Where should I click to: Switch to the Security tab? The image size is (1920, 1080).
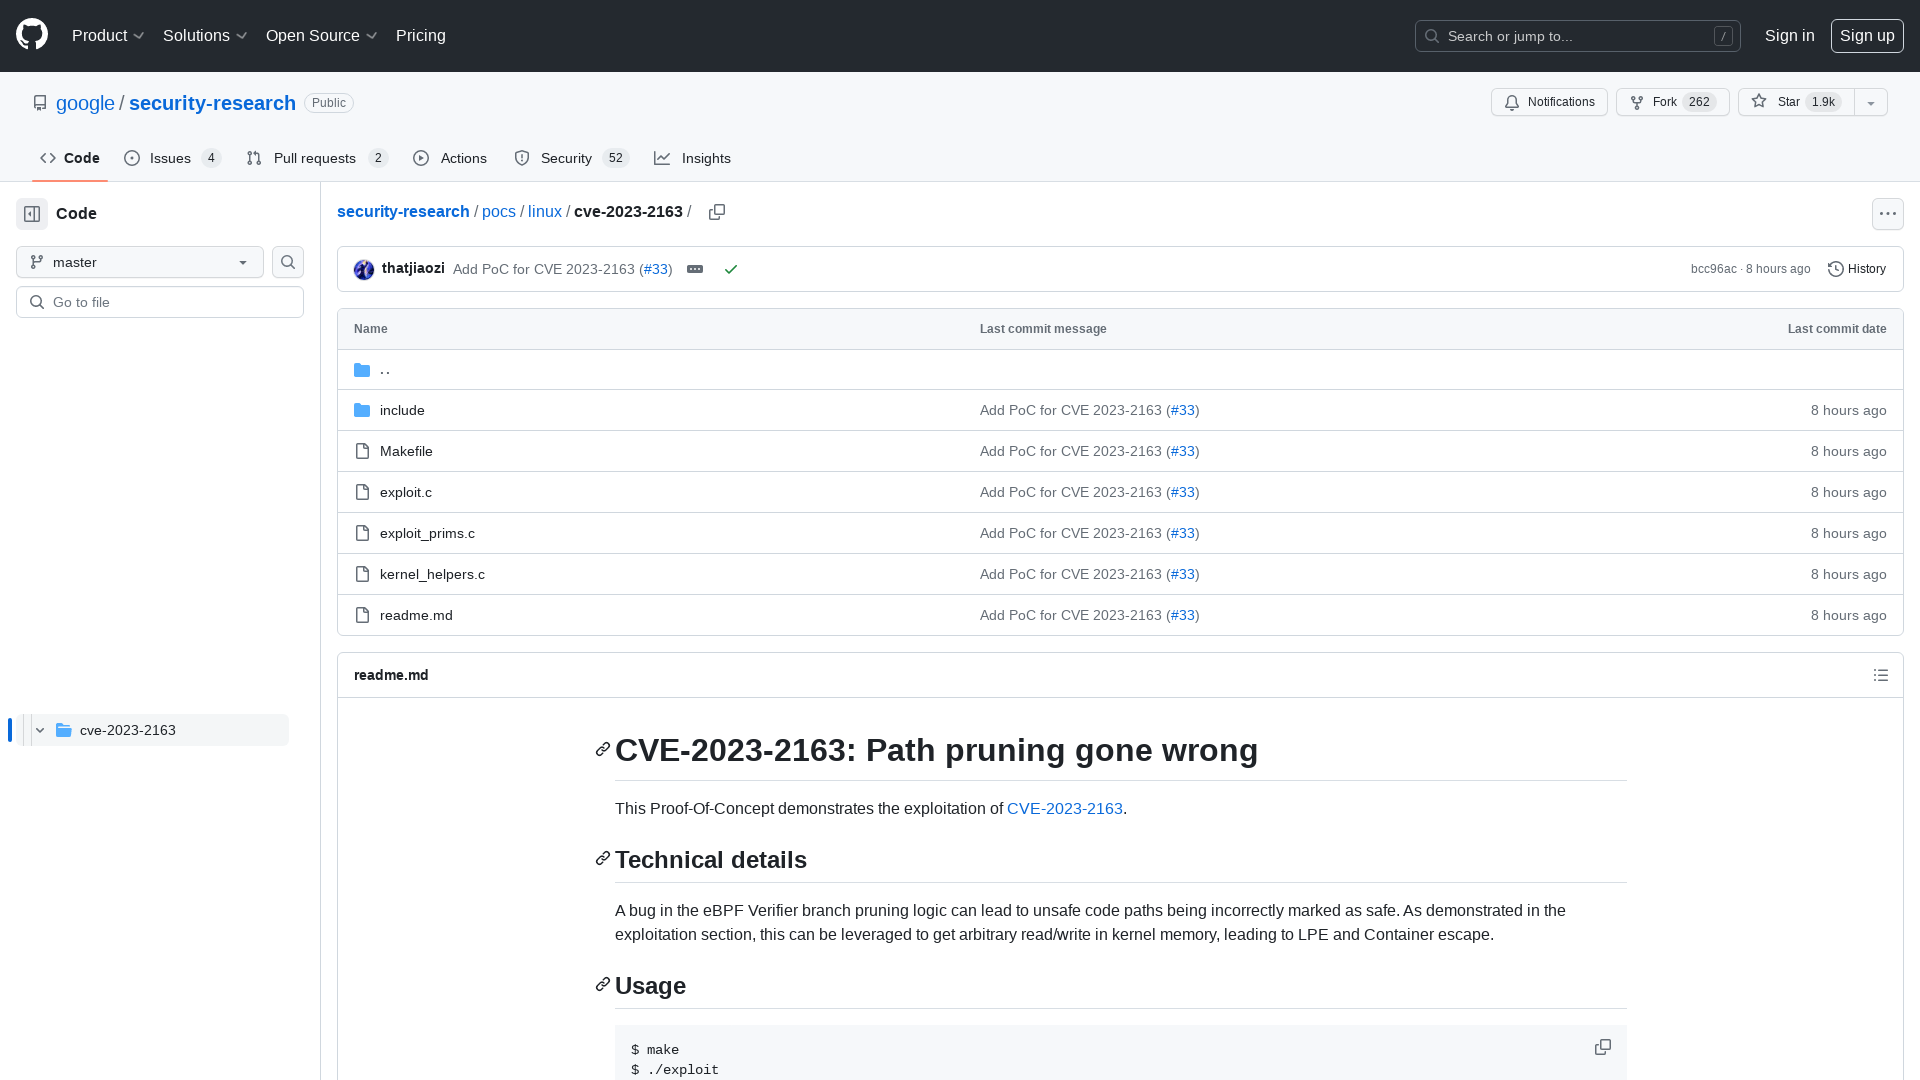click(571, 158)
